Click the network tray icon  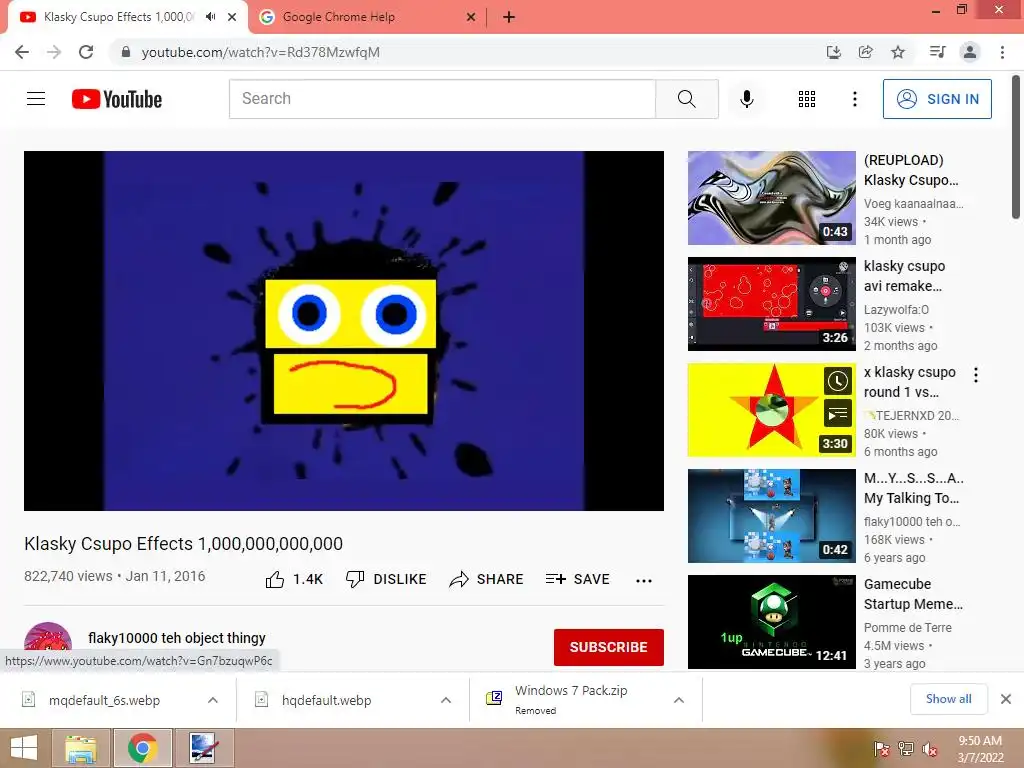[906, 749]
